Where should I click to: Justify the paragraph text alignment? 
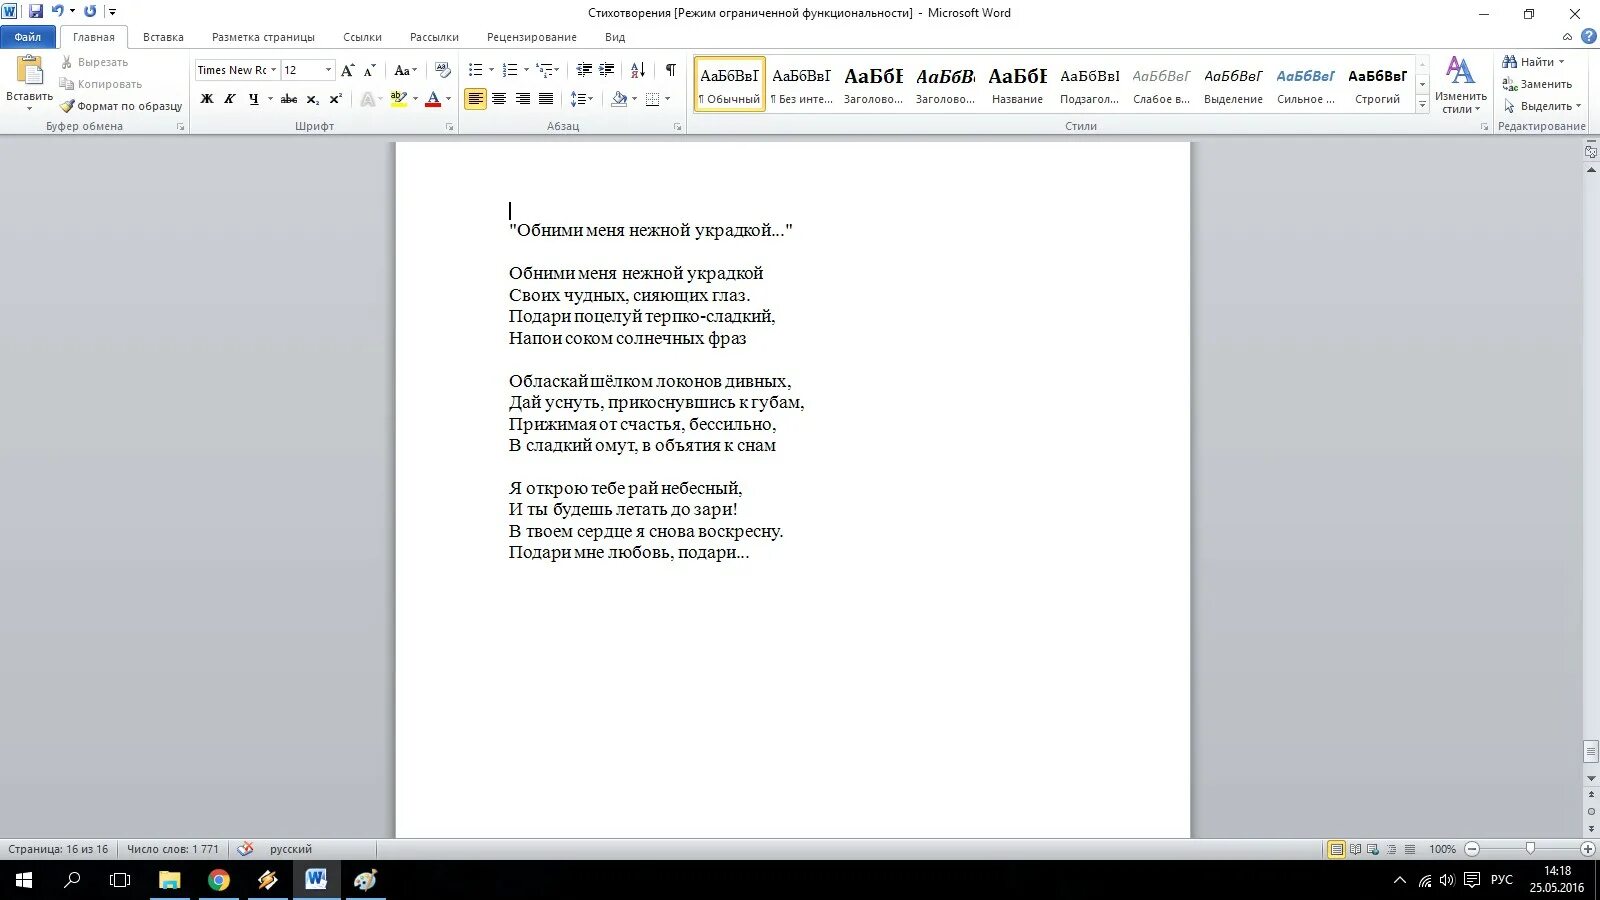(546, 99)
